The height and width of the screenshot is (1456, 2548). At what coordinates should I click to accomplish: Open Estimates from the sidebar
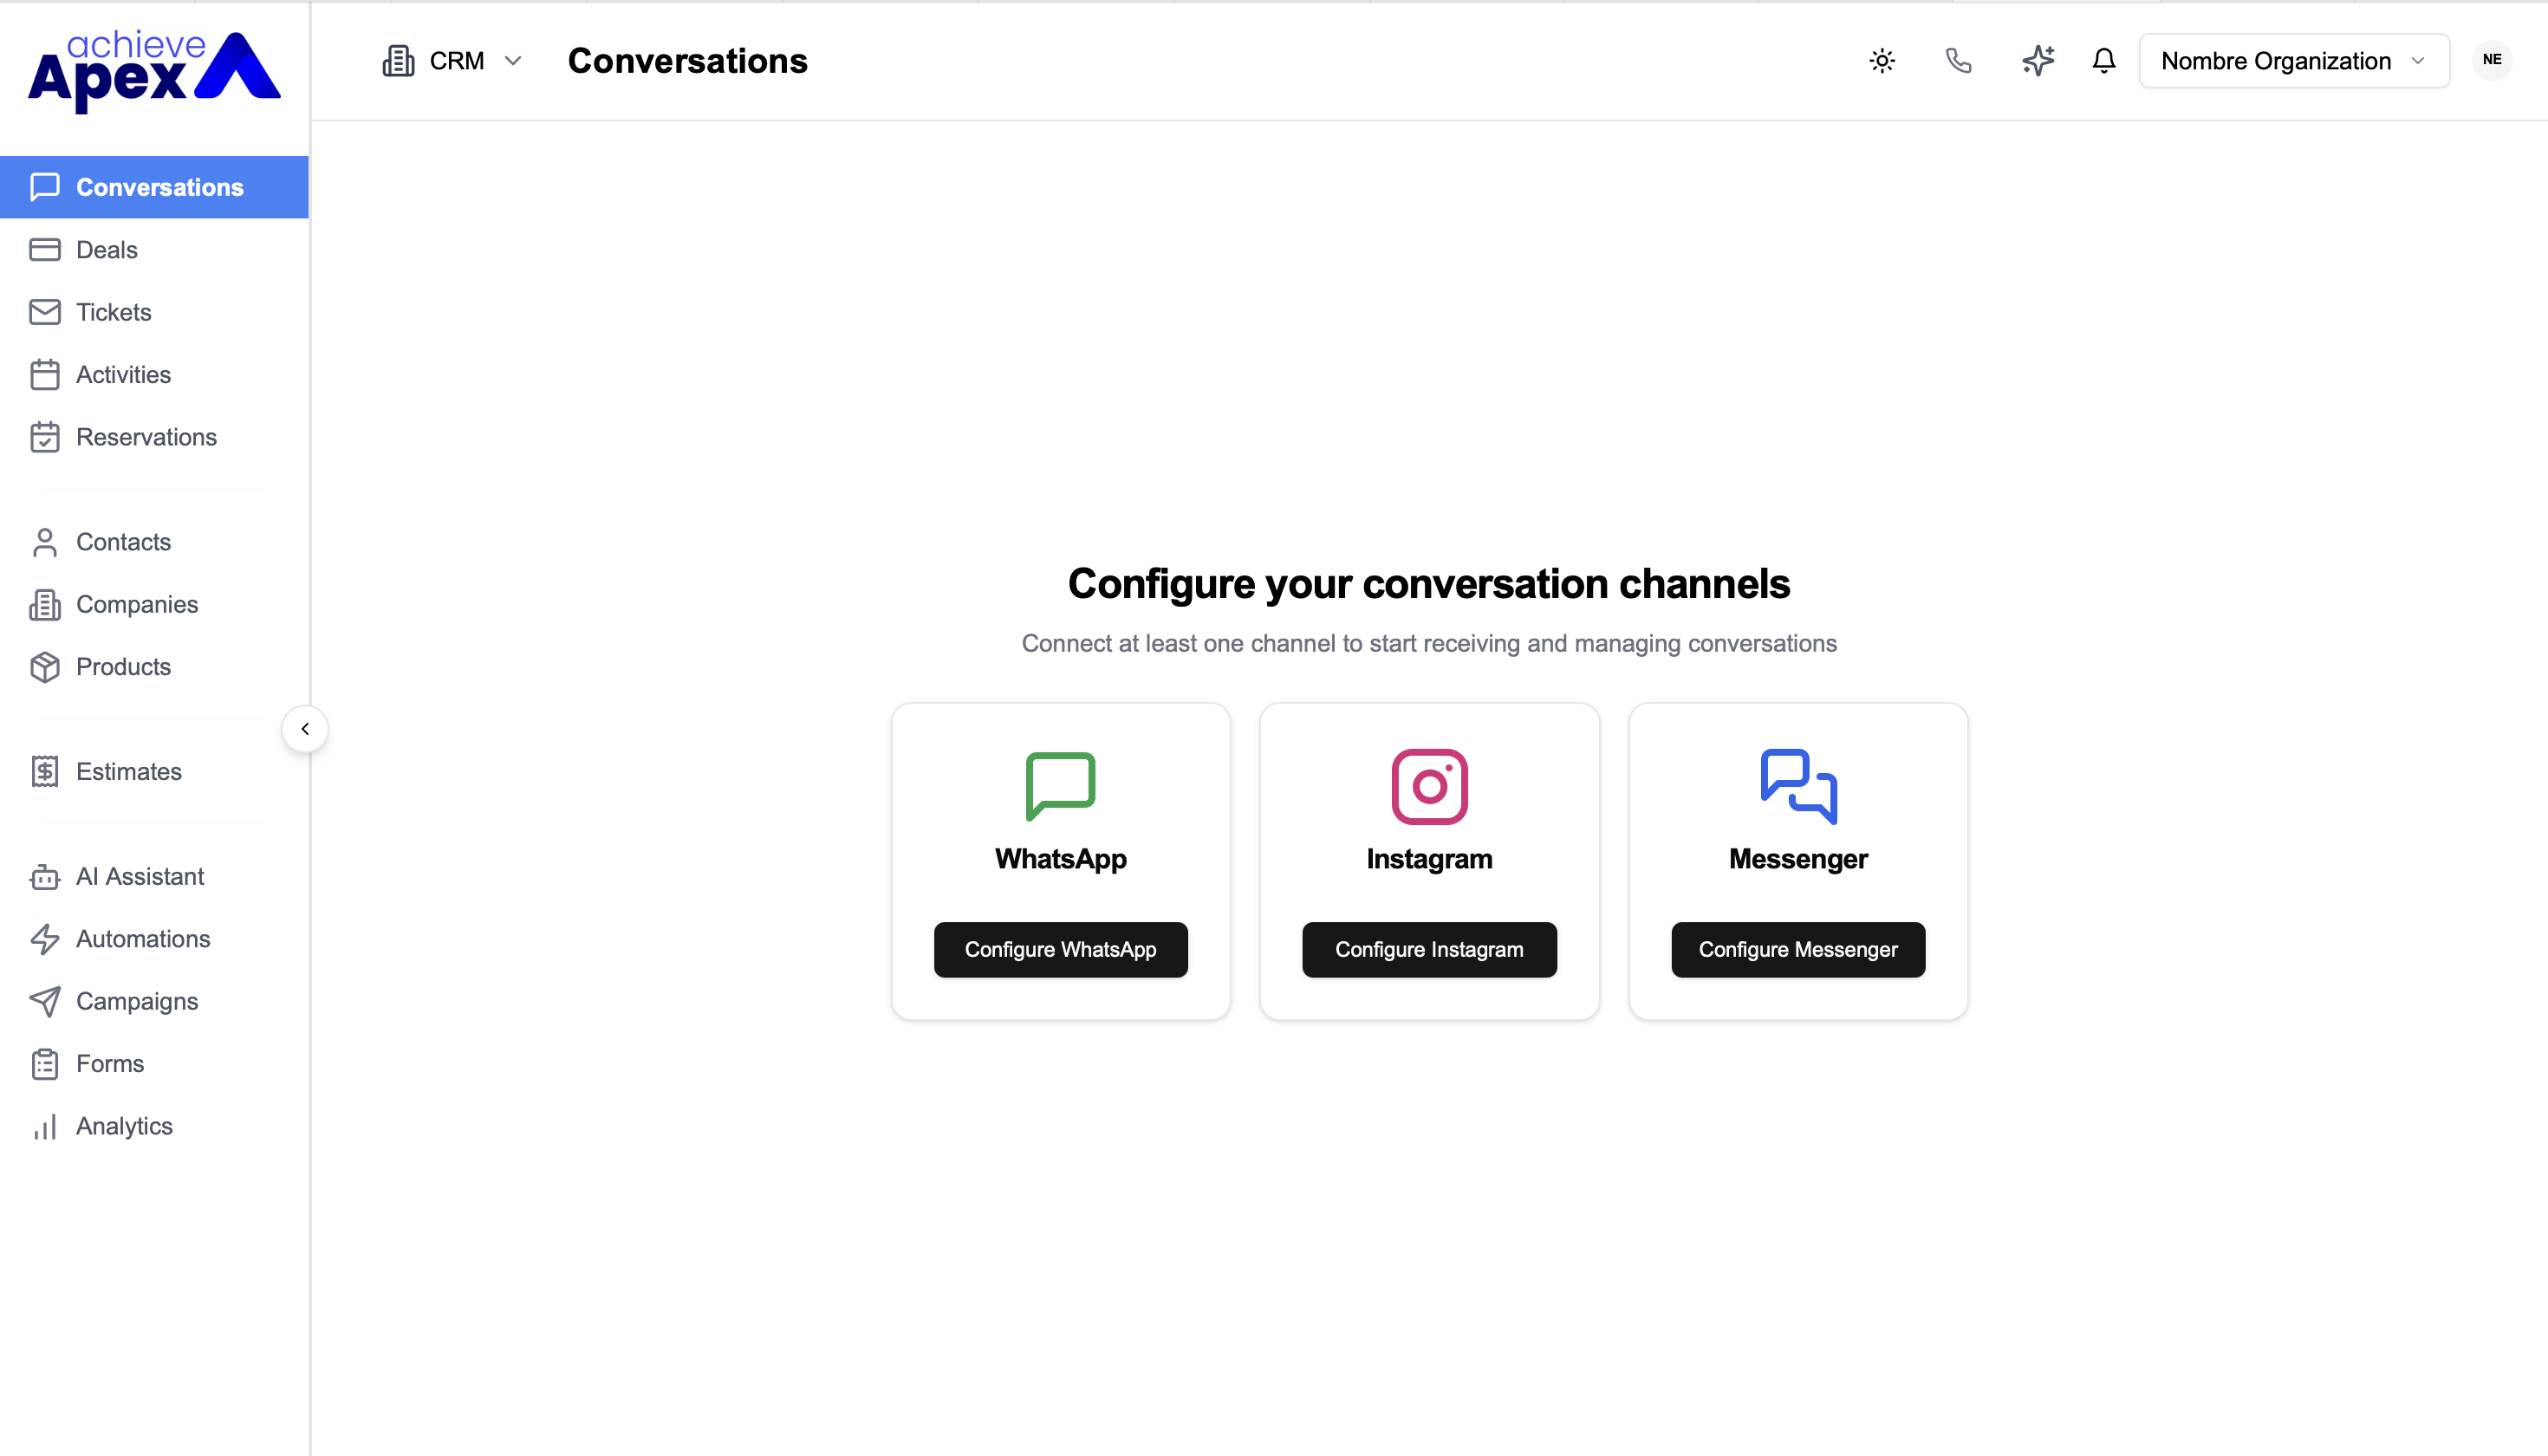point(154,772)
